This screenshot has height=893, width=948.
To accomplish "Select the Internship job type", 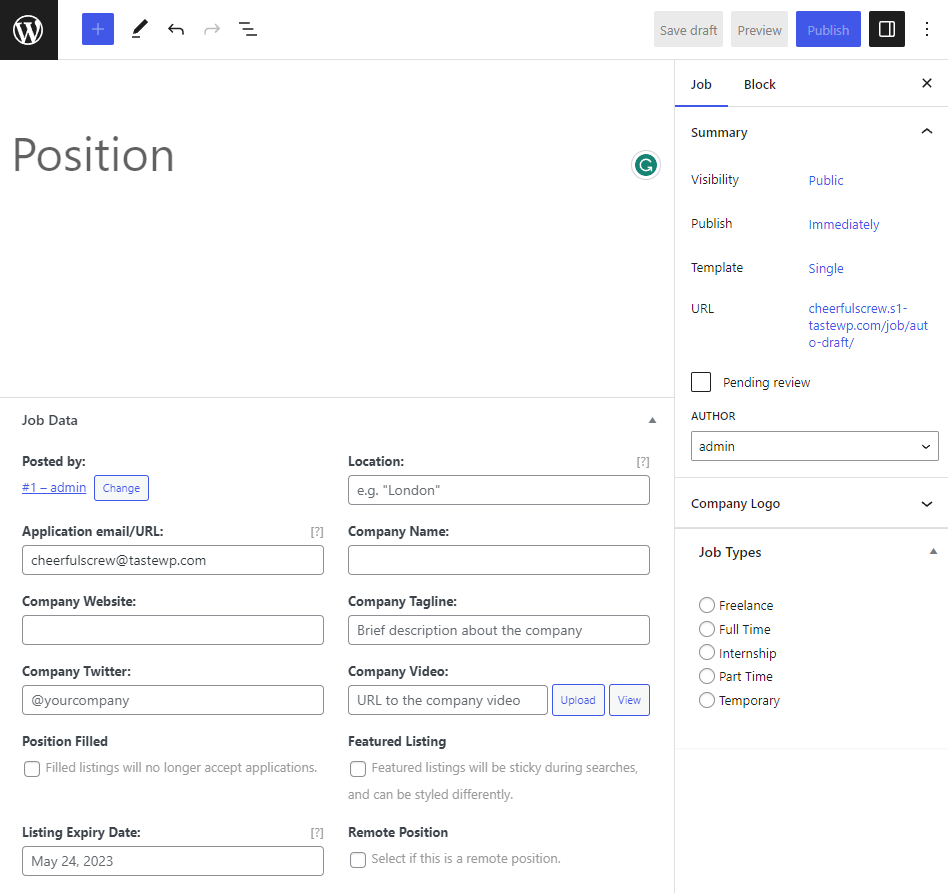I will click(707, 652).
